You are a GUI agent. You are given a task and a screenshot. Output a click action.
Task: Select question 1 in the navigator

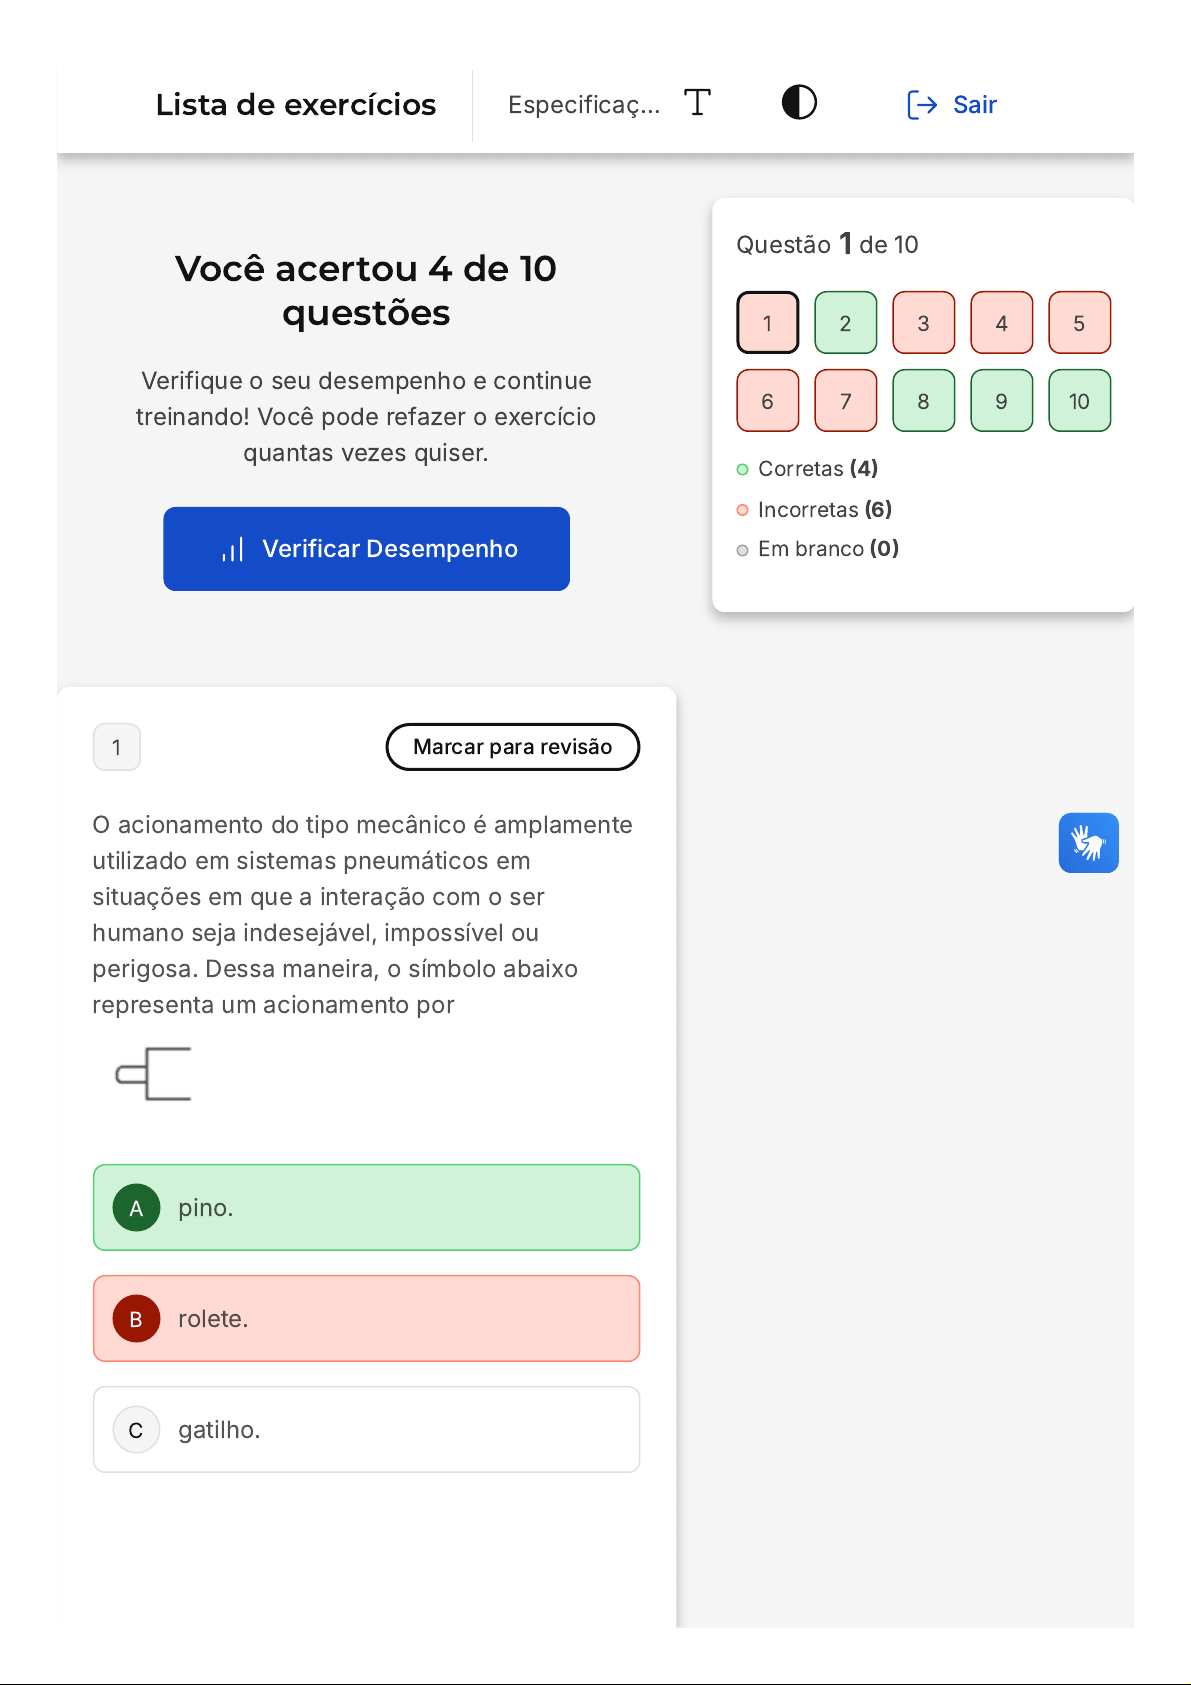click(x=767, y=323)
